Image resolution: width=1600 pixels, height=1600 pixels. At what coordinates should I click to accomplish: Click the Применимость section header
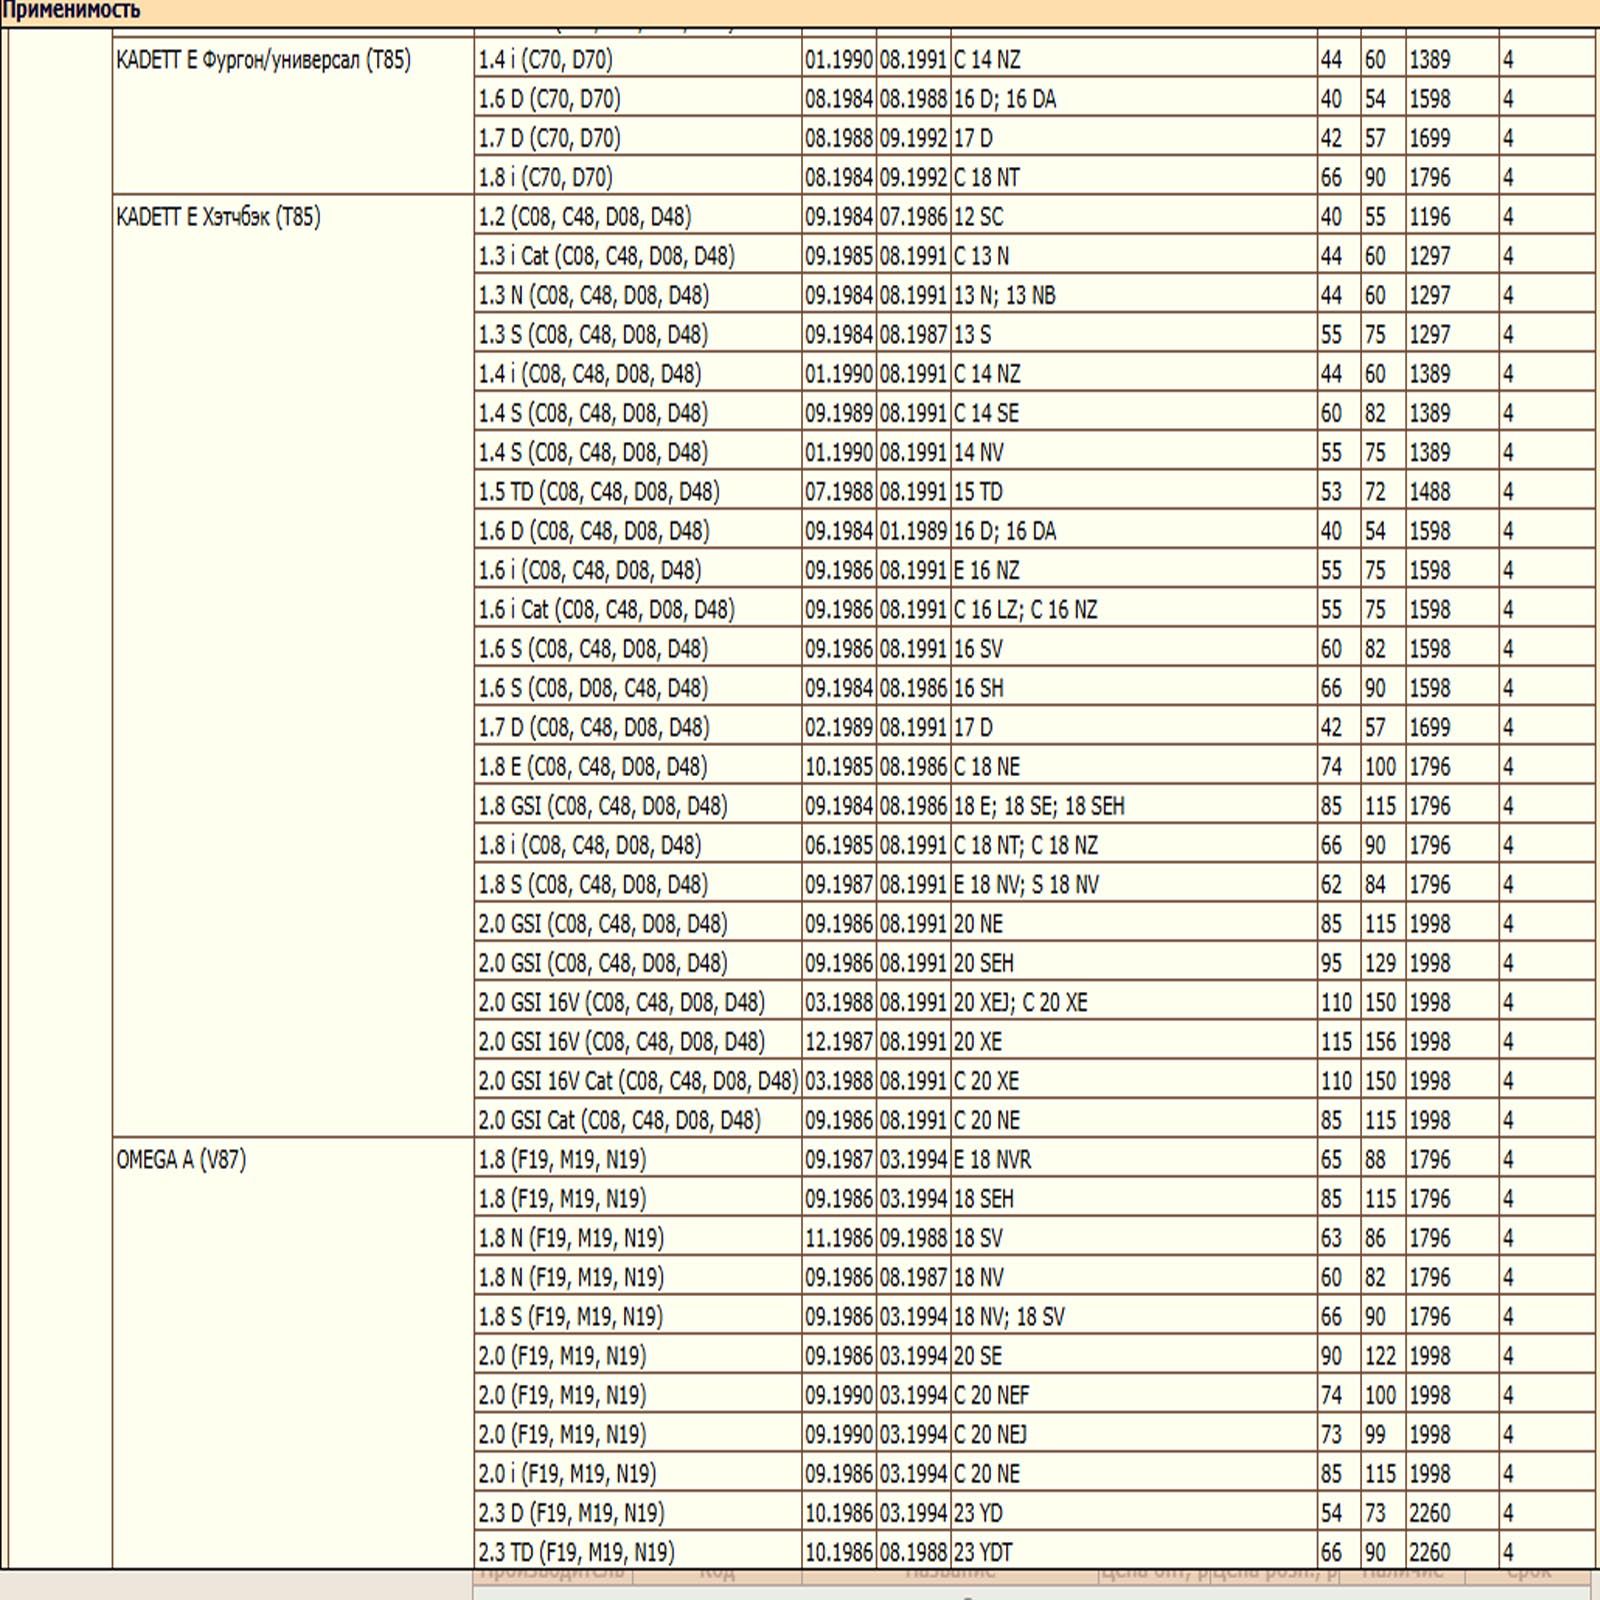pos(71,11)
